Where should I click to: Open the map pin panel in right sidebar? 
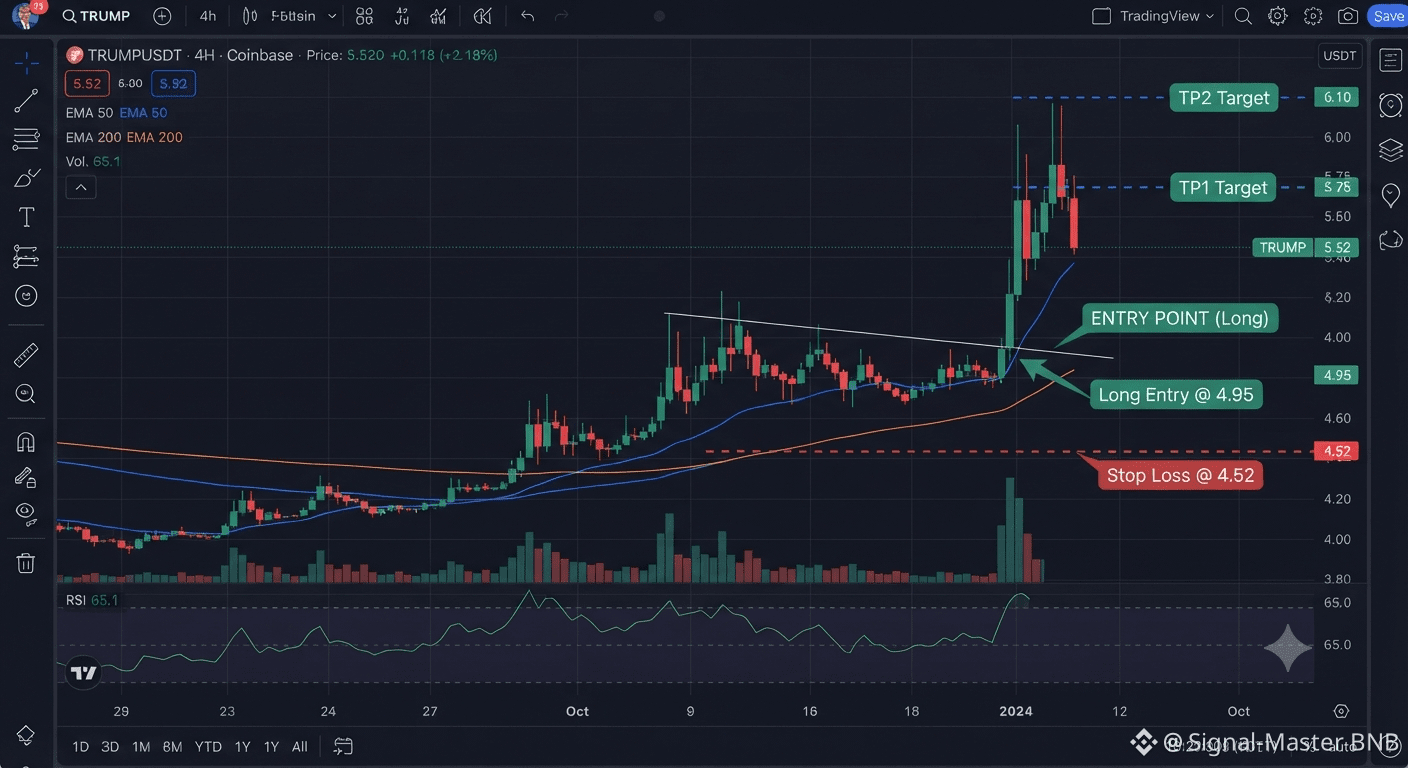(x=1390, y=195)
